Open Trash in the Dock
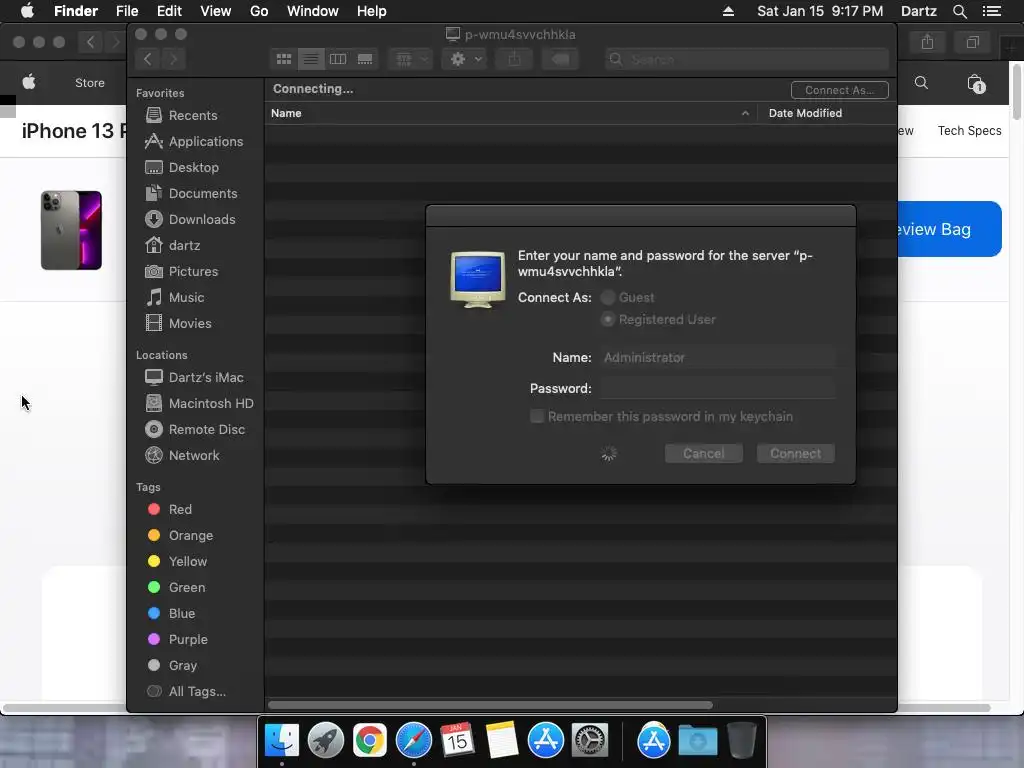The width and height of the screenshot is (1024, 768). click(x=742, y=741)
